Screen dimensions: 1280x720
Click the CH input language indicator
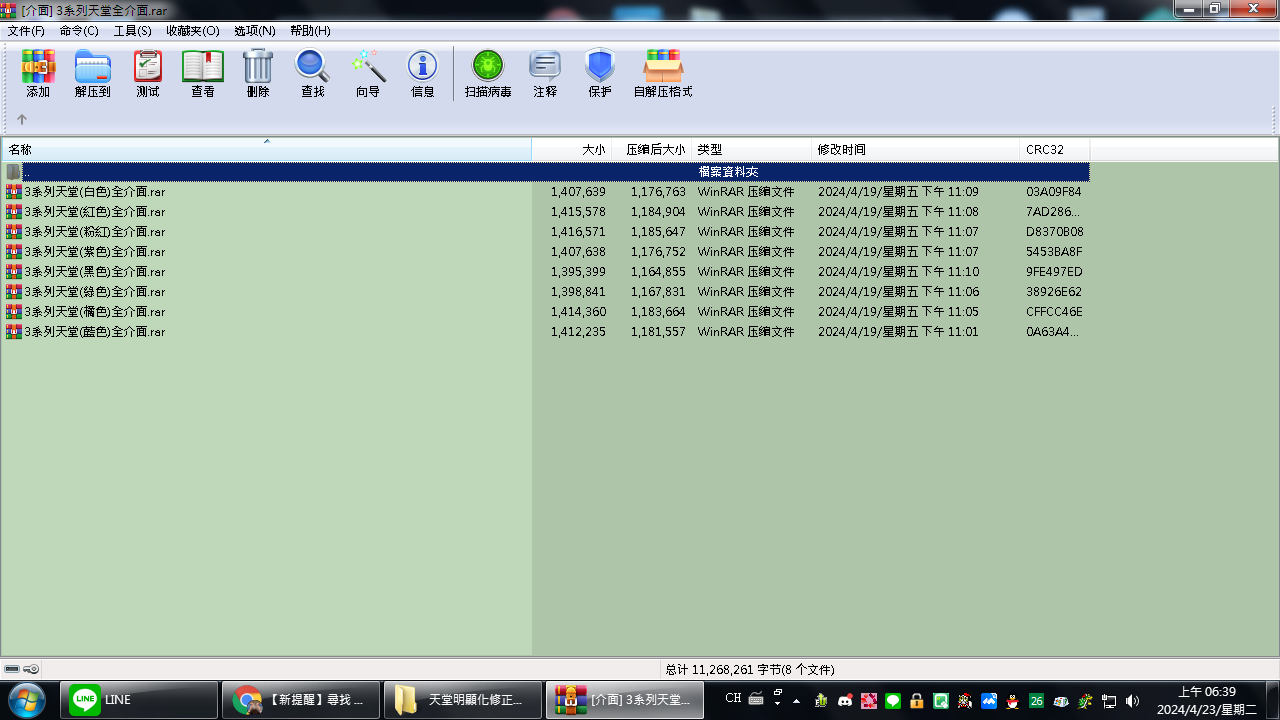coord(733,699)
